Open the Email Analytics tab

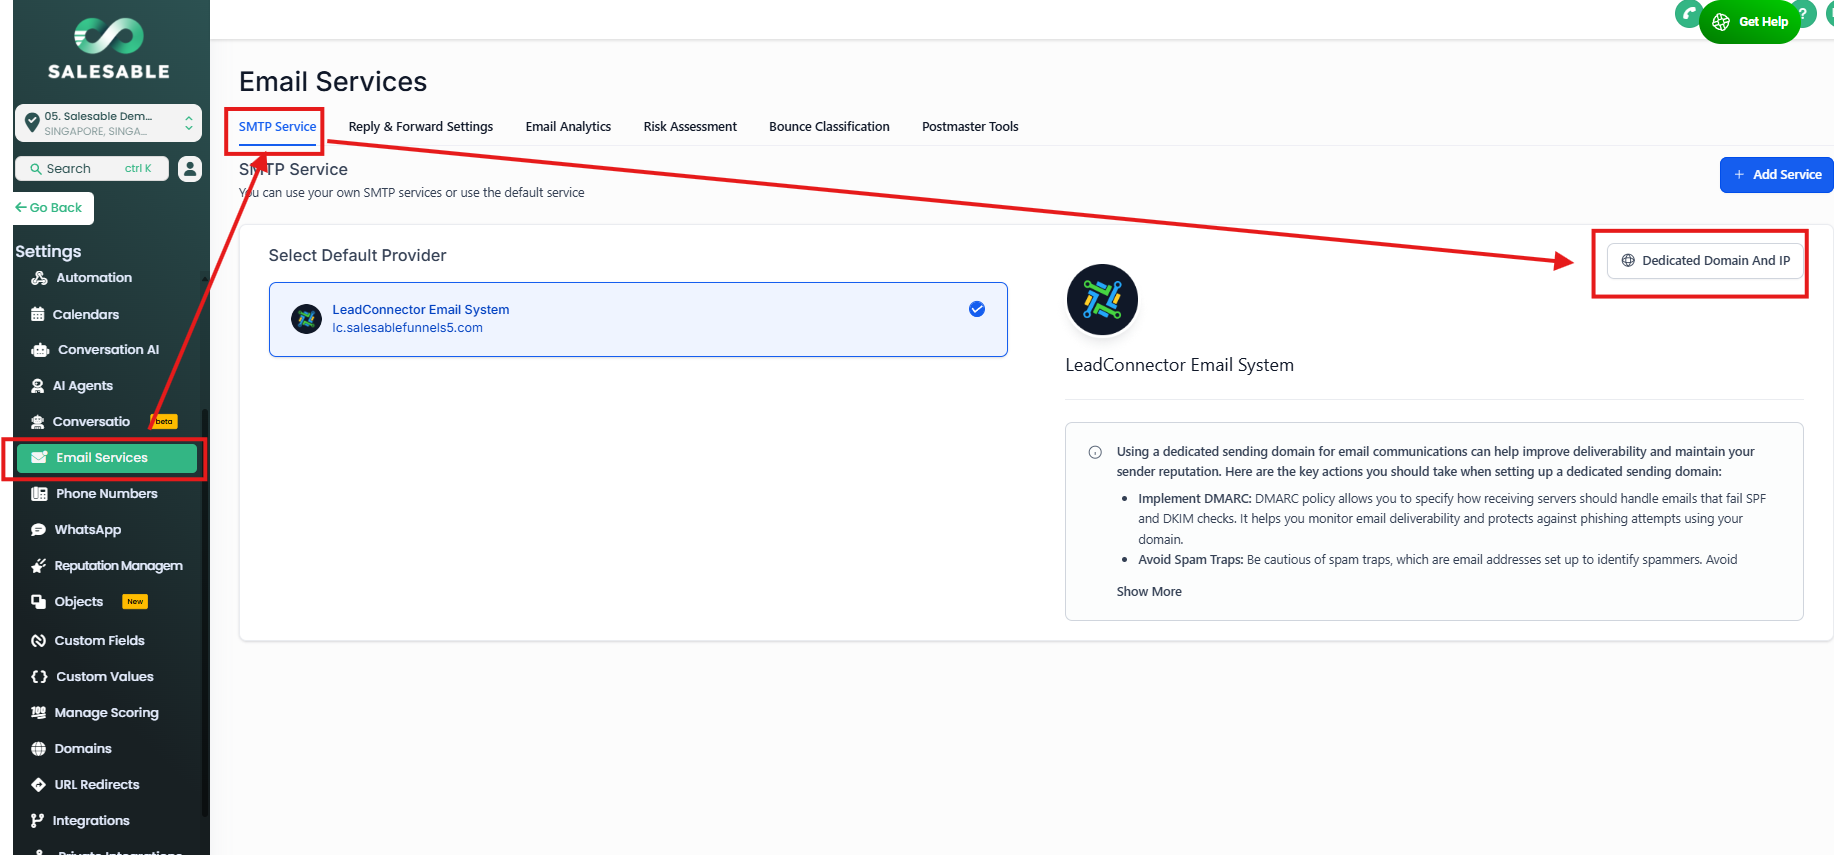(568, 127)
